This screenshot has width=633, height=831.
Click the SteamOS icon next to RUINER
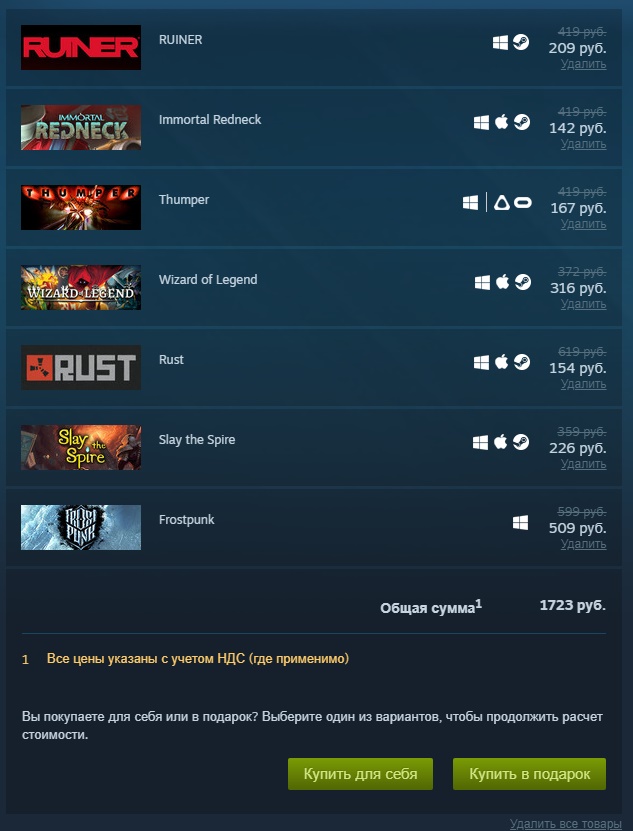click(521, 42)
